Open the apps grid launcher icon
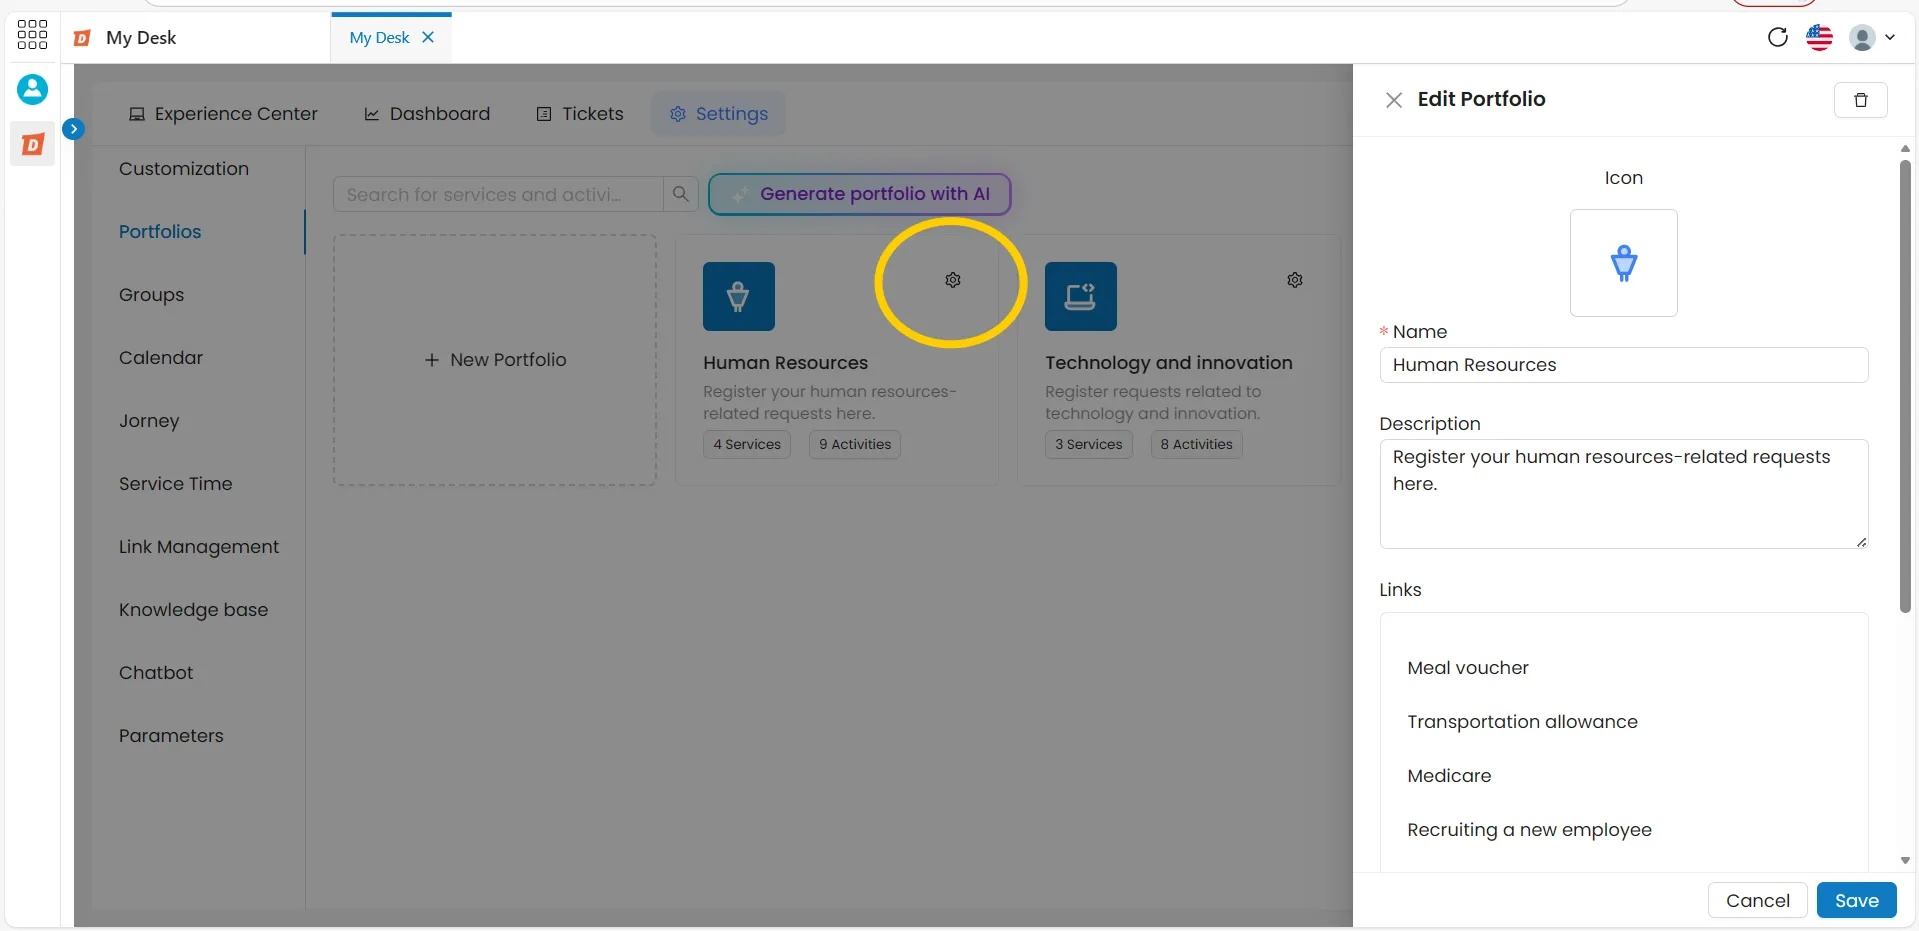This screenshot has width=1919, height=931. pyautogui.click(x=32, y=34)
